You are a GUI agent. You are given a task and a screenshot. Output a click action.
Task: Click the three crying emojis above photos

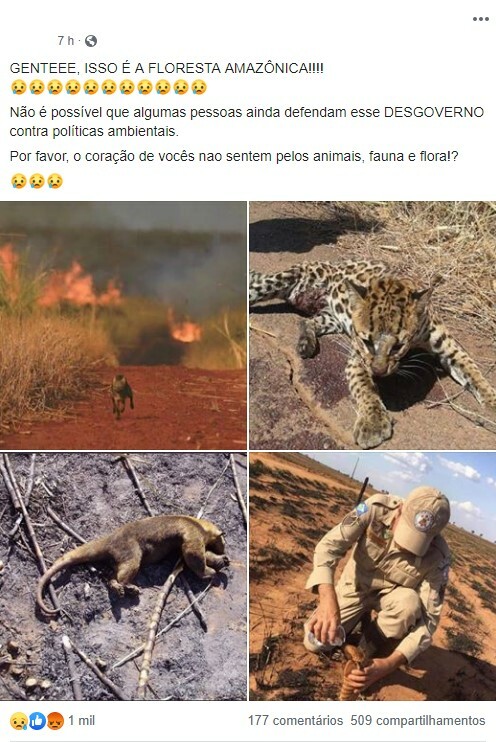tap(36, 181)
